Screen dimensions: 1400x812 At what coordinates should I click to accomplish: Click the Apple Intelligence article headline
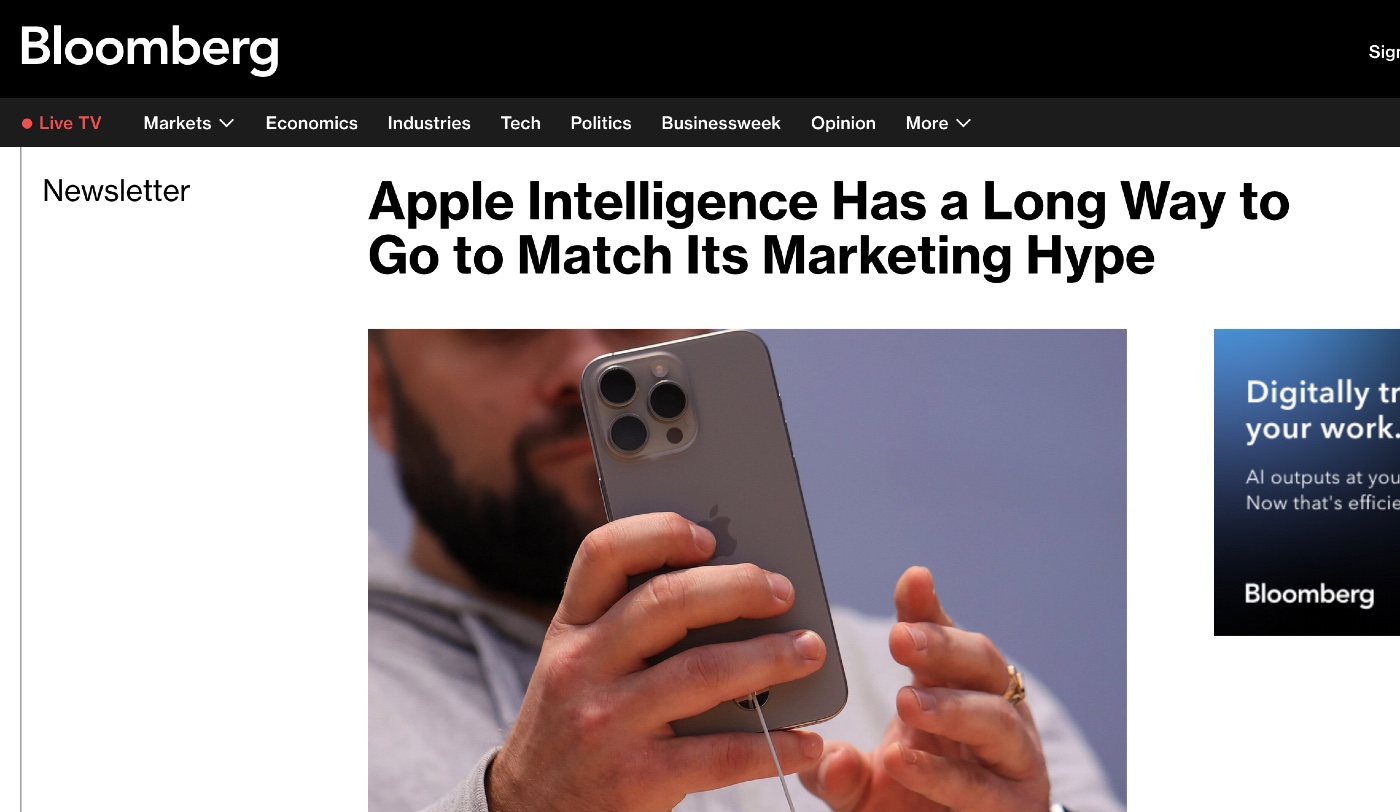tap(829, 229)
